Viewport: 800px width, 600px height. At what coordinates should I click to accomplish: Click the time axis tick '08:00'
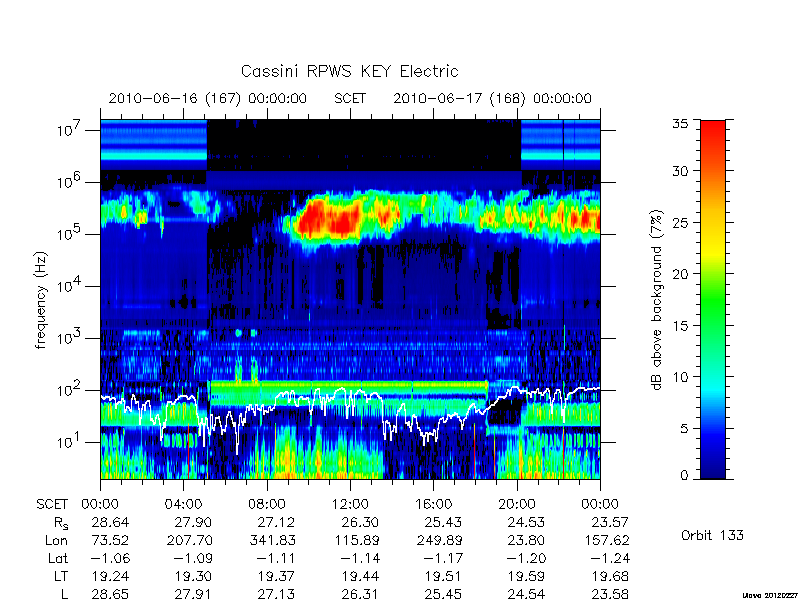point(267,504)
